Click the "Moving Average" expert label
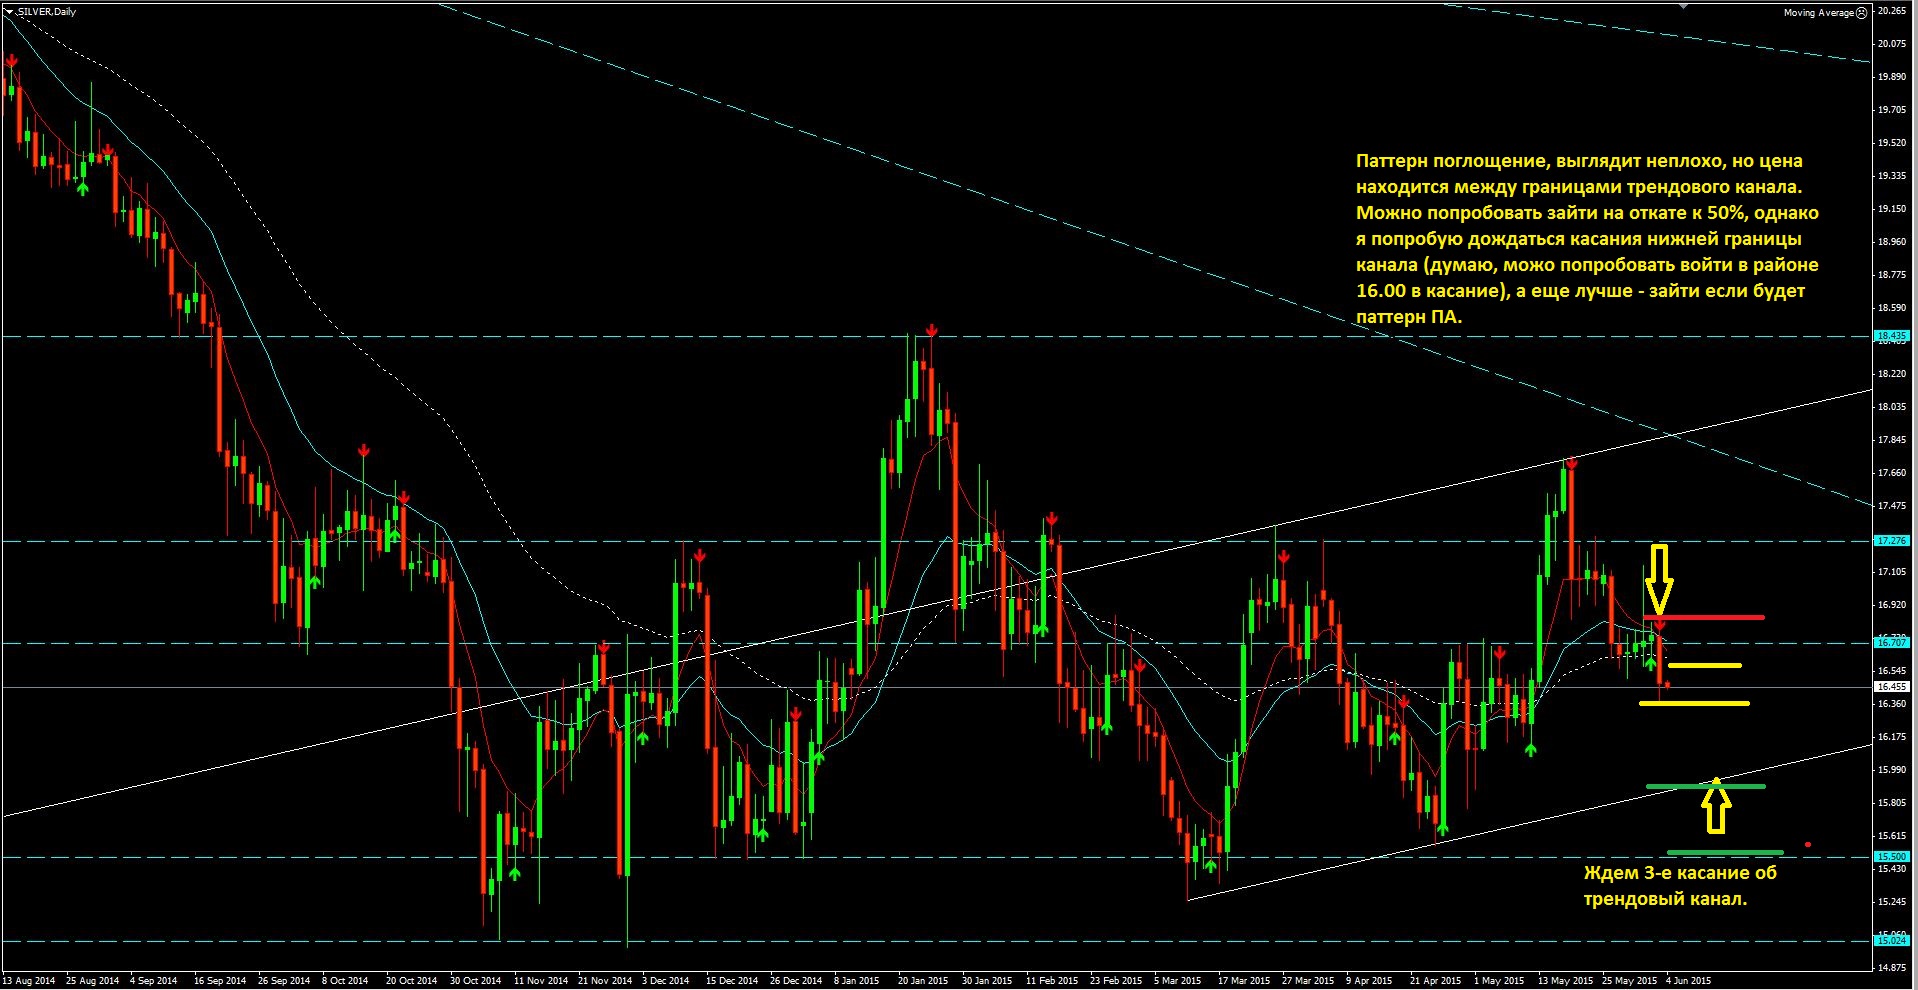Viewport: 1918px width, 990px height. coord(1819,13)
